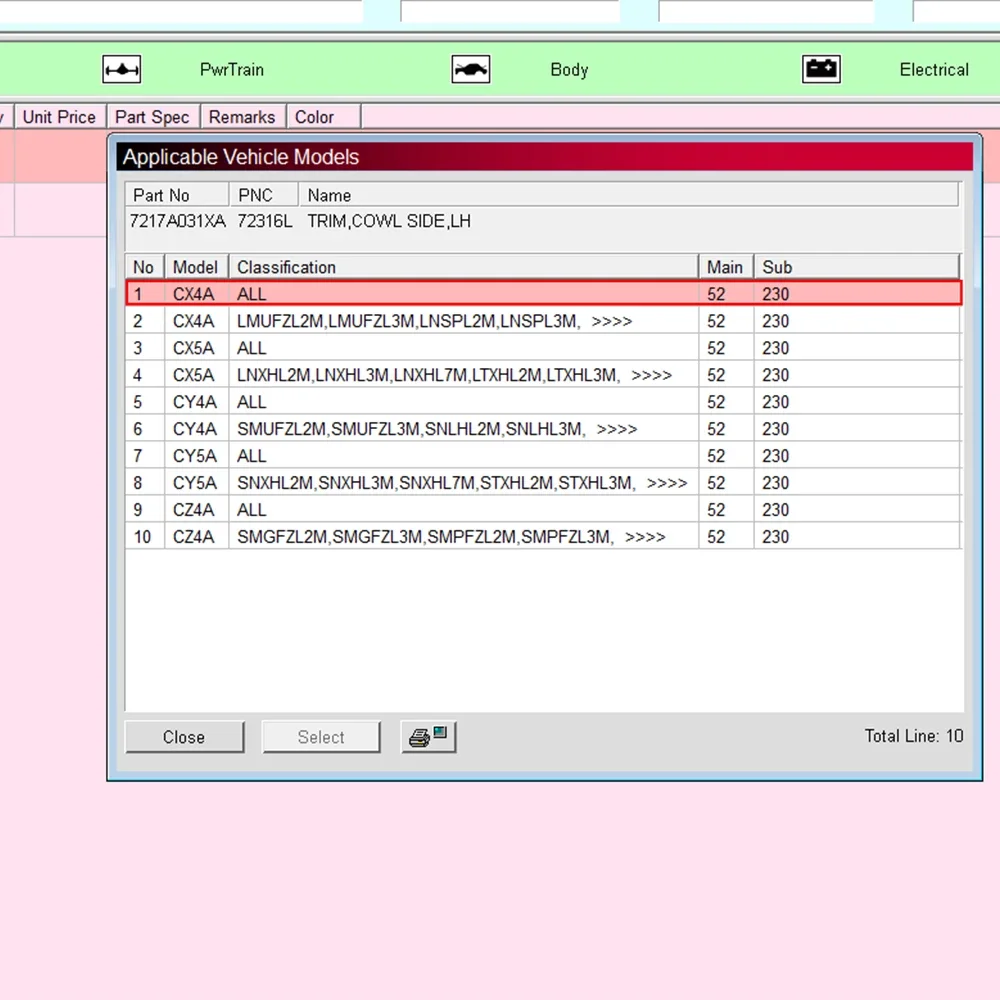Click the Main column header
Image resolution: width=1000 pixels, height=1000 pixels.
(x=726, y=267)
